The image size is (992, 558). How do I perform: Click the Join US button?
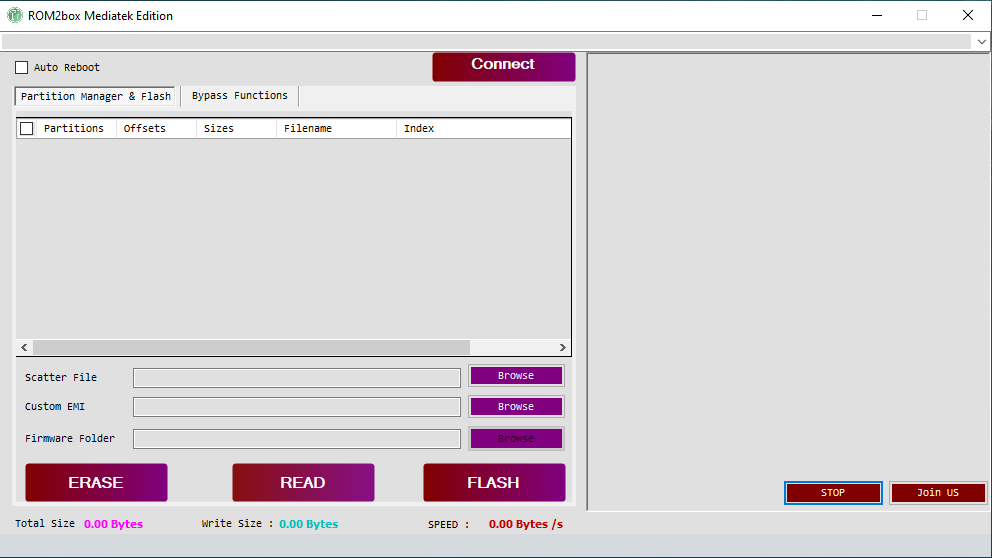point(938,493)
